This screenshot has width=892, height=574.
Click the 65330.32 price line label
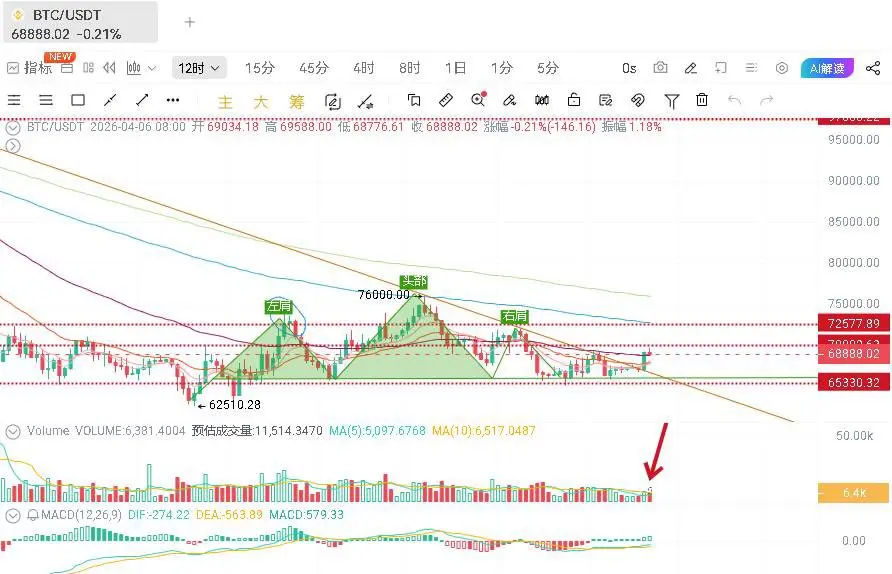pos(853,382)
